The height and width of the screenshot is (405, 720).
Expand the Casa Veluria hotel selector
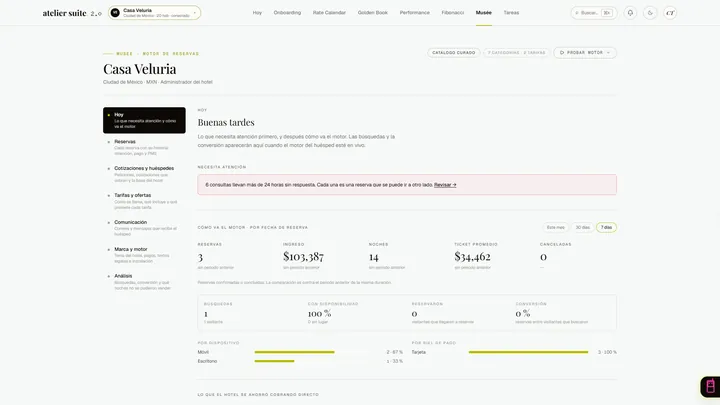[x=154, y=13]
